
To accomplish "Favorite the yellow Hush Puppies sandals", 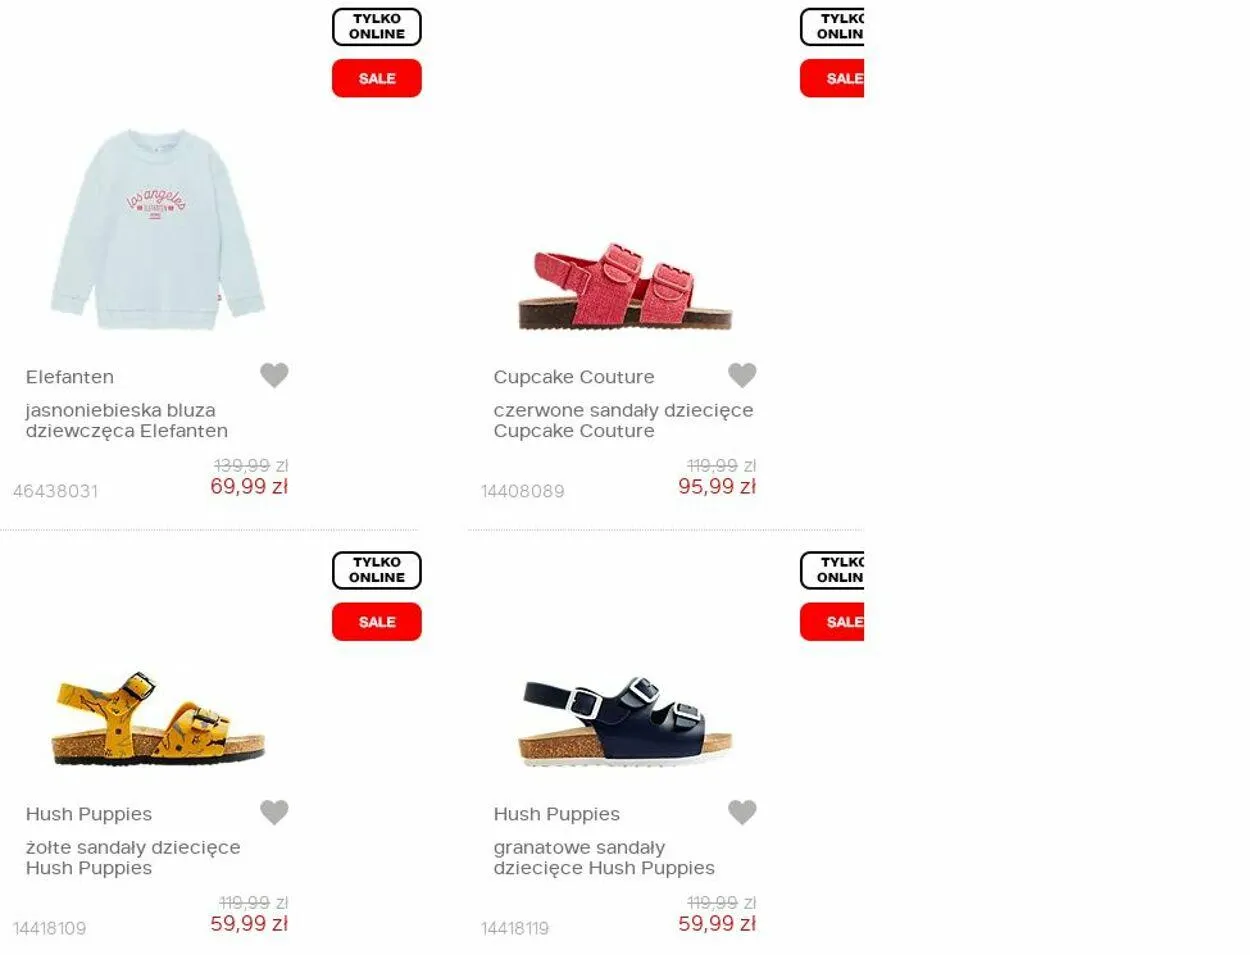I will (274, 812).
